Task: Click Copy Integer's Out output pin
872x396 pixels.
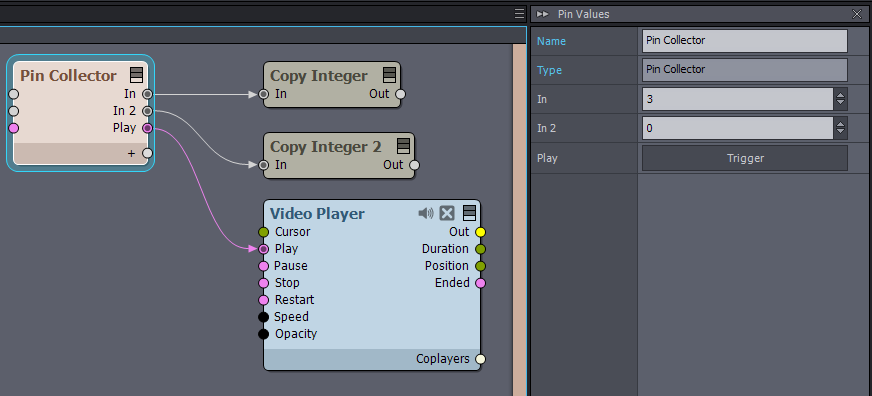Action: click(400, 94)
